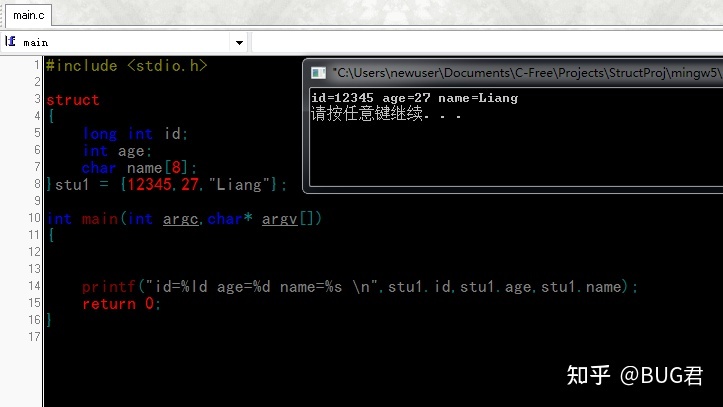The width and height of the screenshot is (723, 407).
Task: Click the 'int age;' declaration line
Action: coord(117,151)
